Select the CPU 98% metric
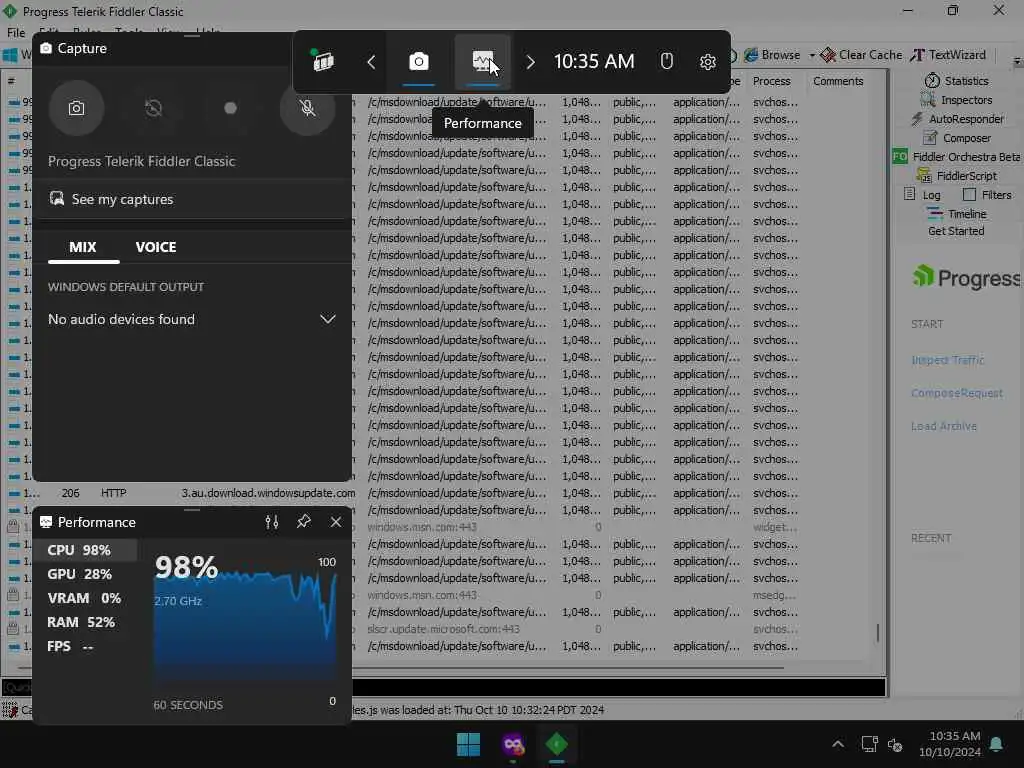This screenshot has width=1024, height=768. point(85,550)
